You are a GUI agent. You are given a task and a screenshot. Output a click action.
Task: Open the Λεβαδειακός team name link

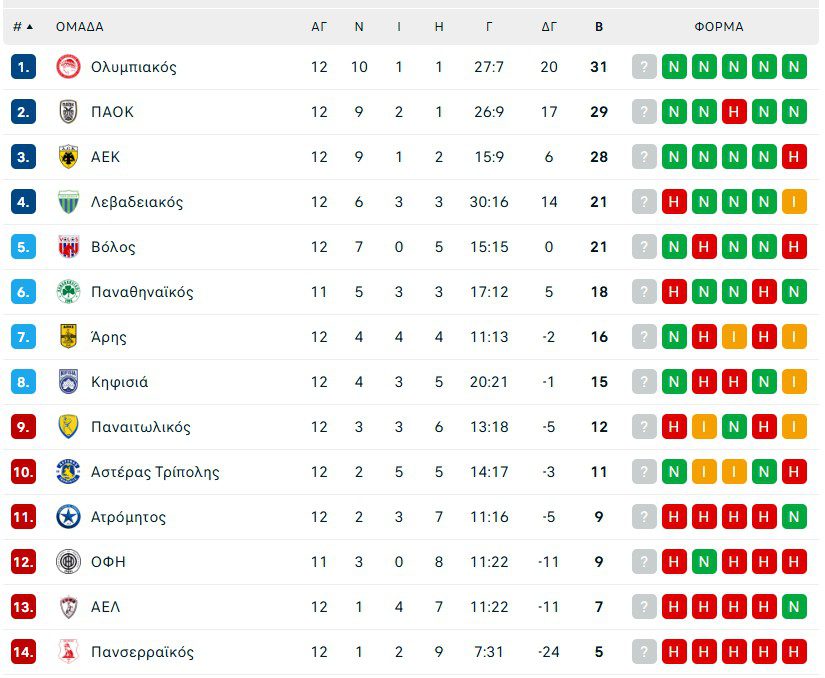click(x=137, y=202)
